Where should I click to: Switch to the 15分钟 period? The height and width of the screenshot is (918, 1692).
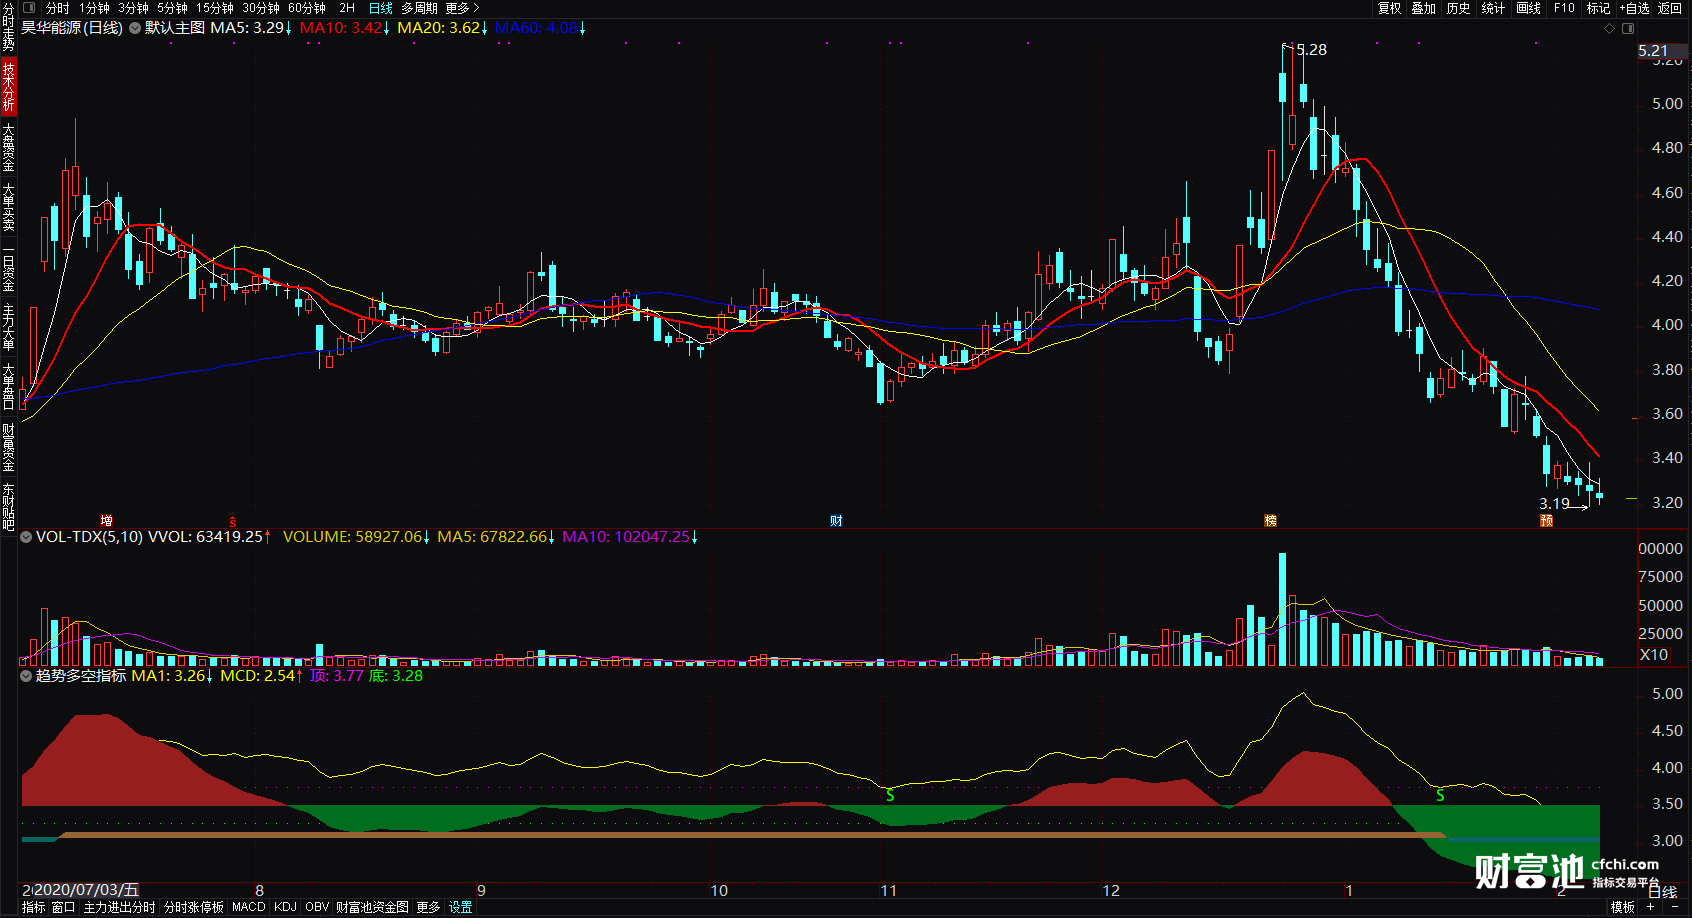point(215,8)
